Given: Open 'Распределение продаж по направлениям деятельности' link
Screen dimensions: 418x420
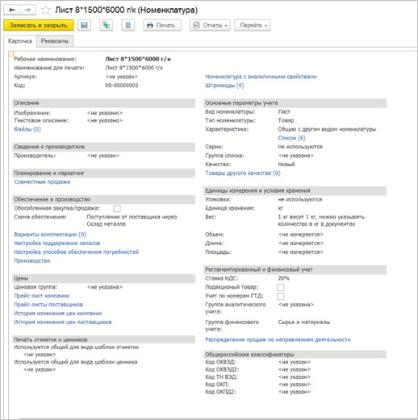Looking at the screenshot, I should [x=278, y=340].
